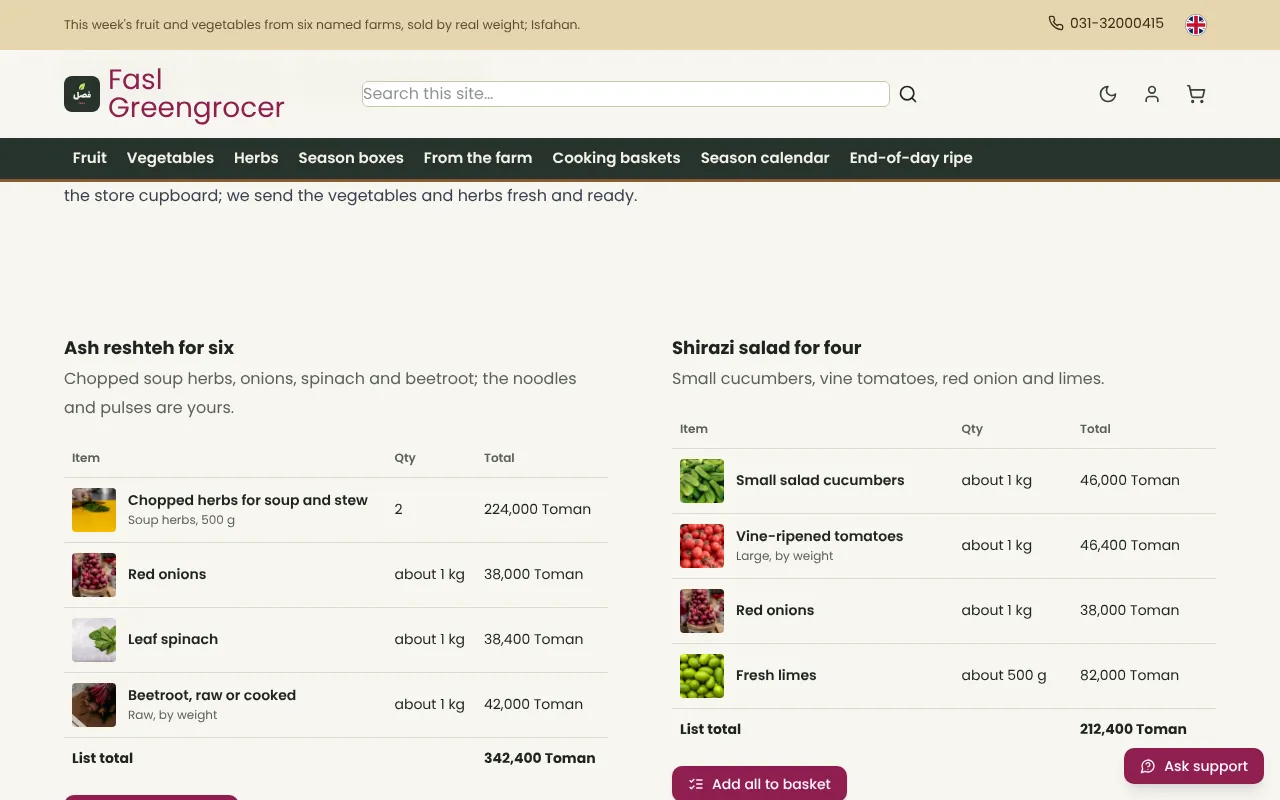
Task: Click the leaf spinach thumbnail
Action: pos(94,640)
